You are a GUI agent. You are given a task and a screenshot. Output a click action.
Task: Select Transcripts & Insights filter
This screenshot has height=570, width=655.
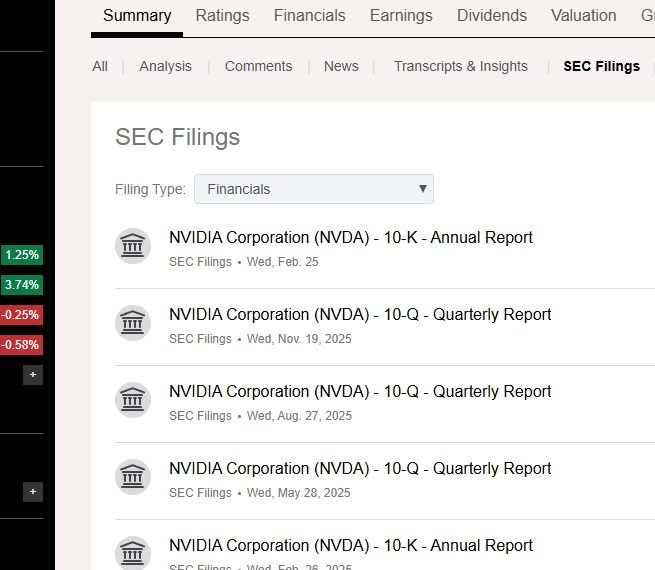pos(461,66)
